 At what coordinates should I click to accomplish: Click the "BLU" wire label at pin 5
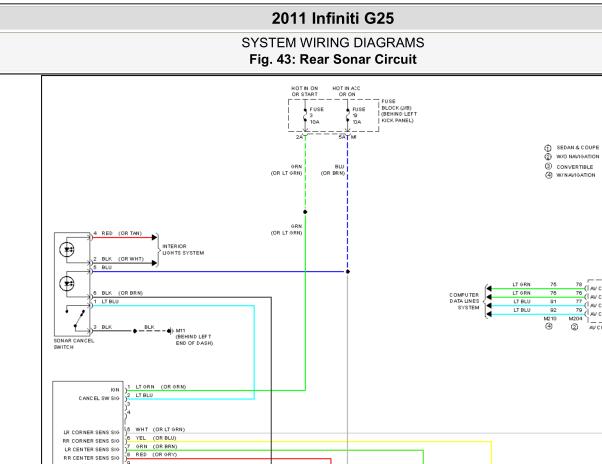107,268
